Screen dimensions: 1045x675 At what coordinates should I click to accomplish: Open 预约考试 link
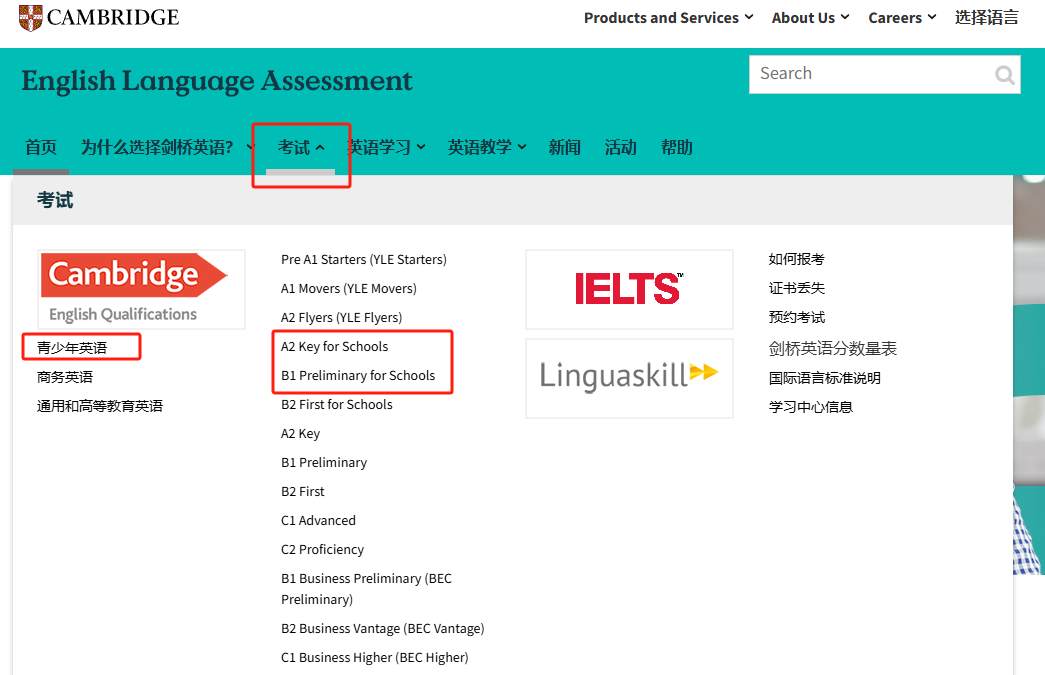tap(796, 317)
